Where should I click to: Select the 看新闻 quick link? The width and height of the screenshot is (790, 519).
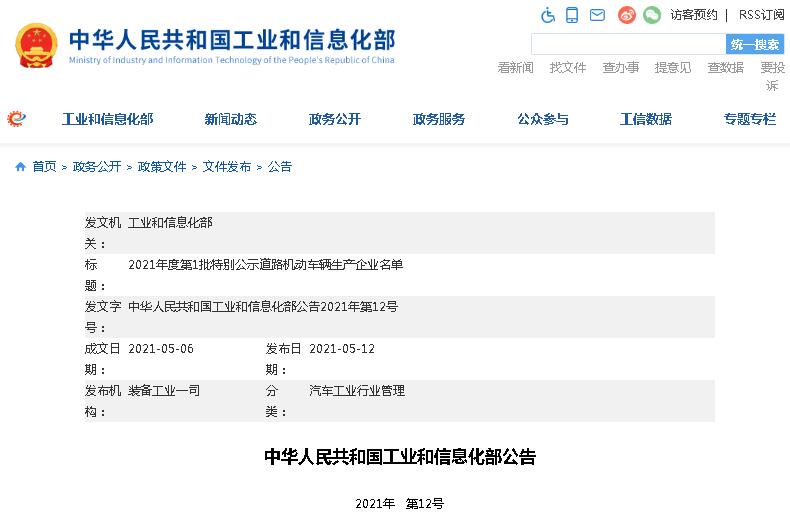coord(515,68)
